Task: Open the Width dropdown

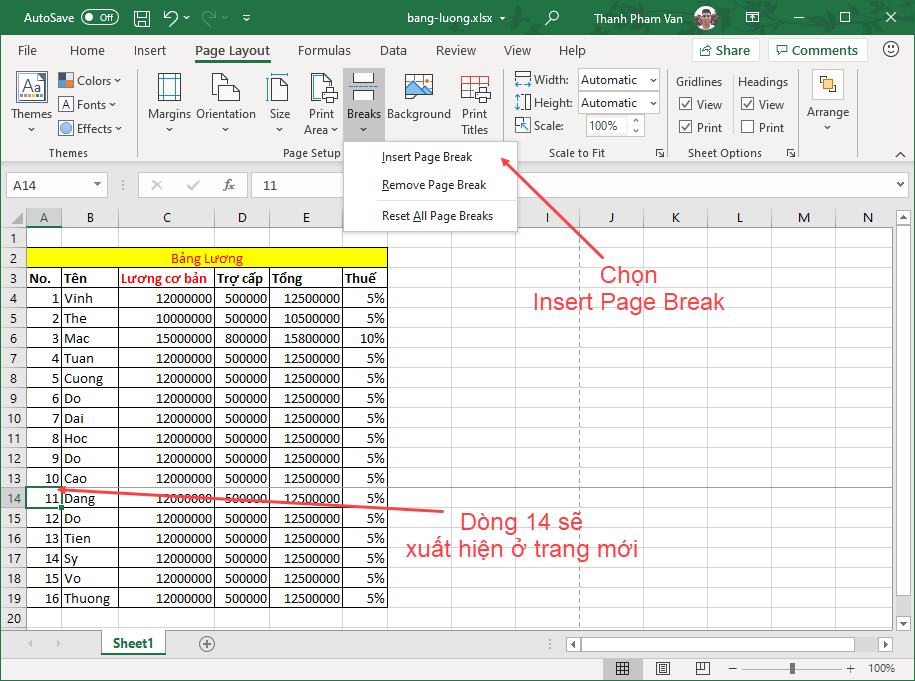Action: point(653,80)
